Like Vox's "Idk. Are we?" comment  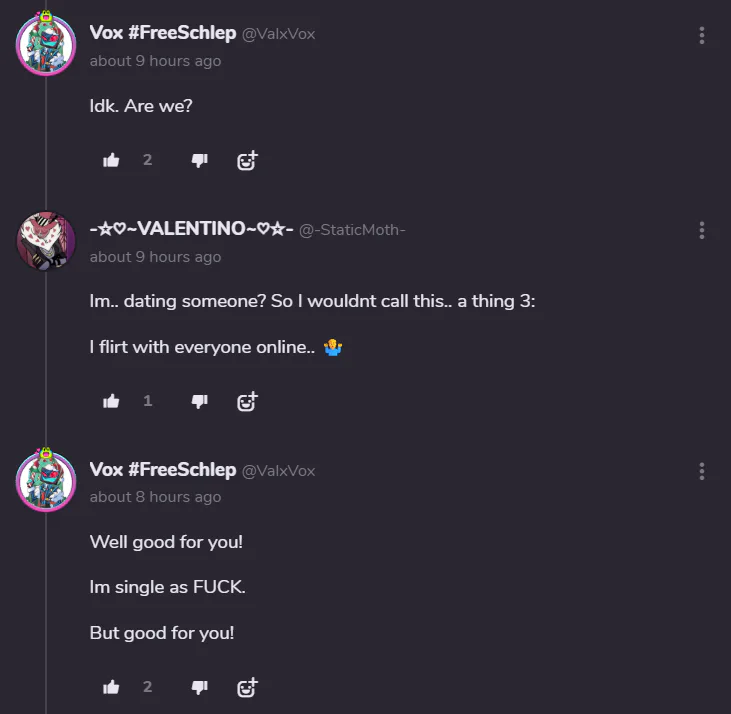click(111, 160)
